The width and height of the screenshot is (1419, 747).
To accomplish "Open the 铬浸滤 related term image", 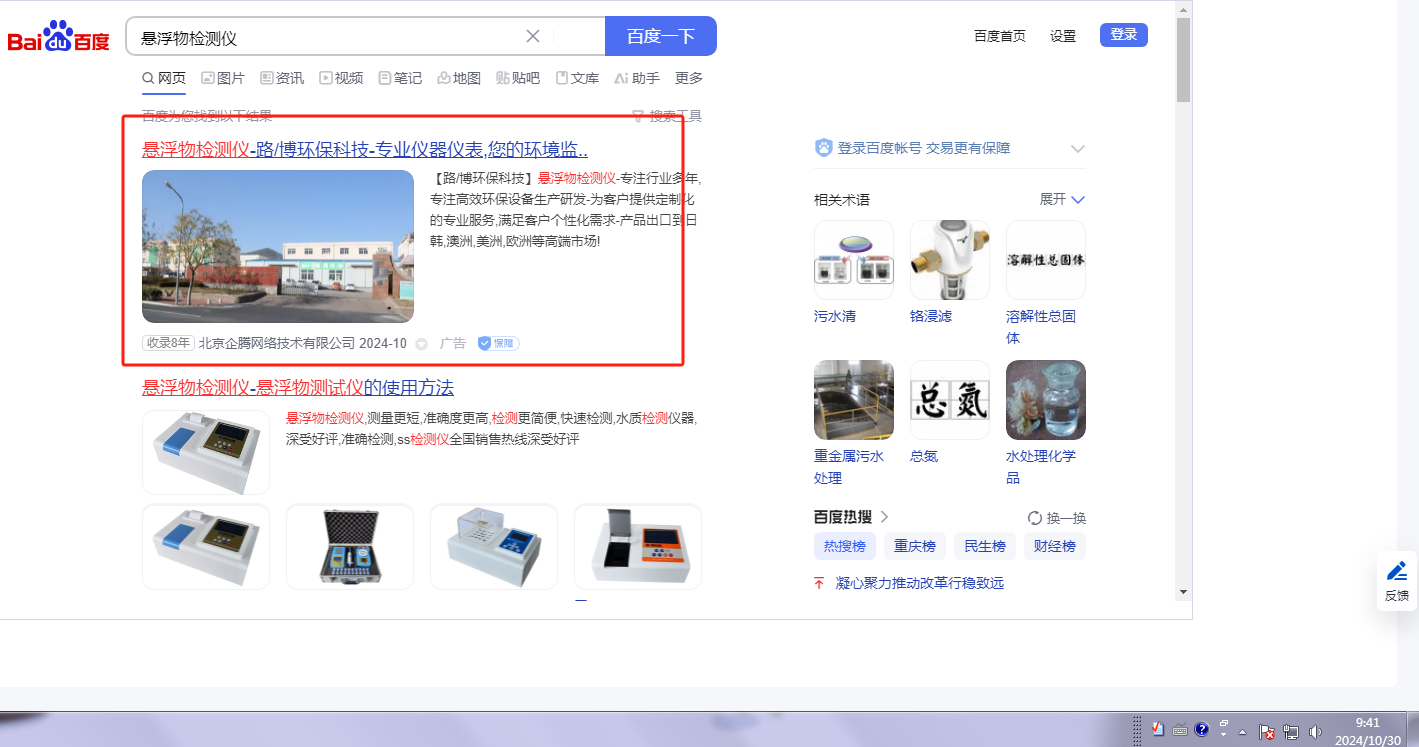I will 950,260.
